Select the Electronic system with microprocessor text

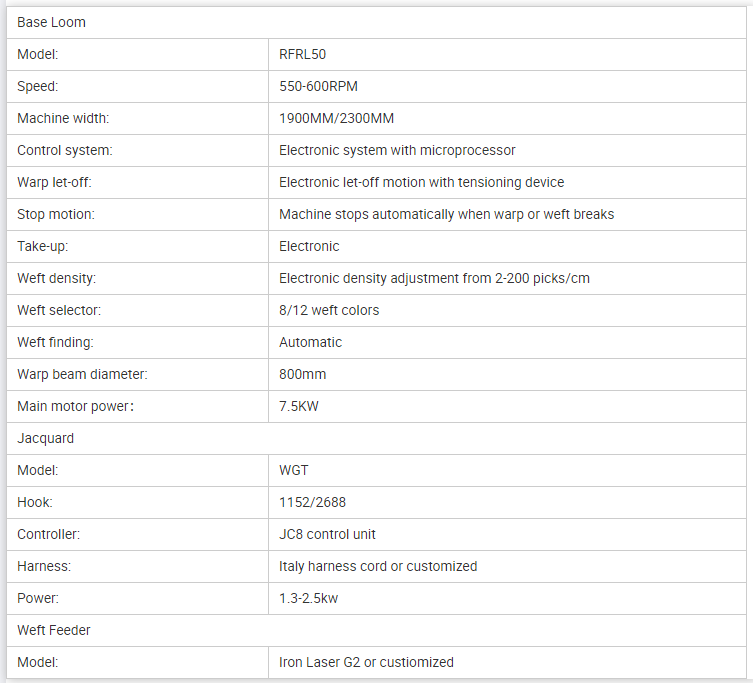pyautogui.click(x=397, y=150)
